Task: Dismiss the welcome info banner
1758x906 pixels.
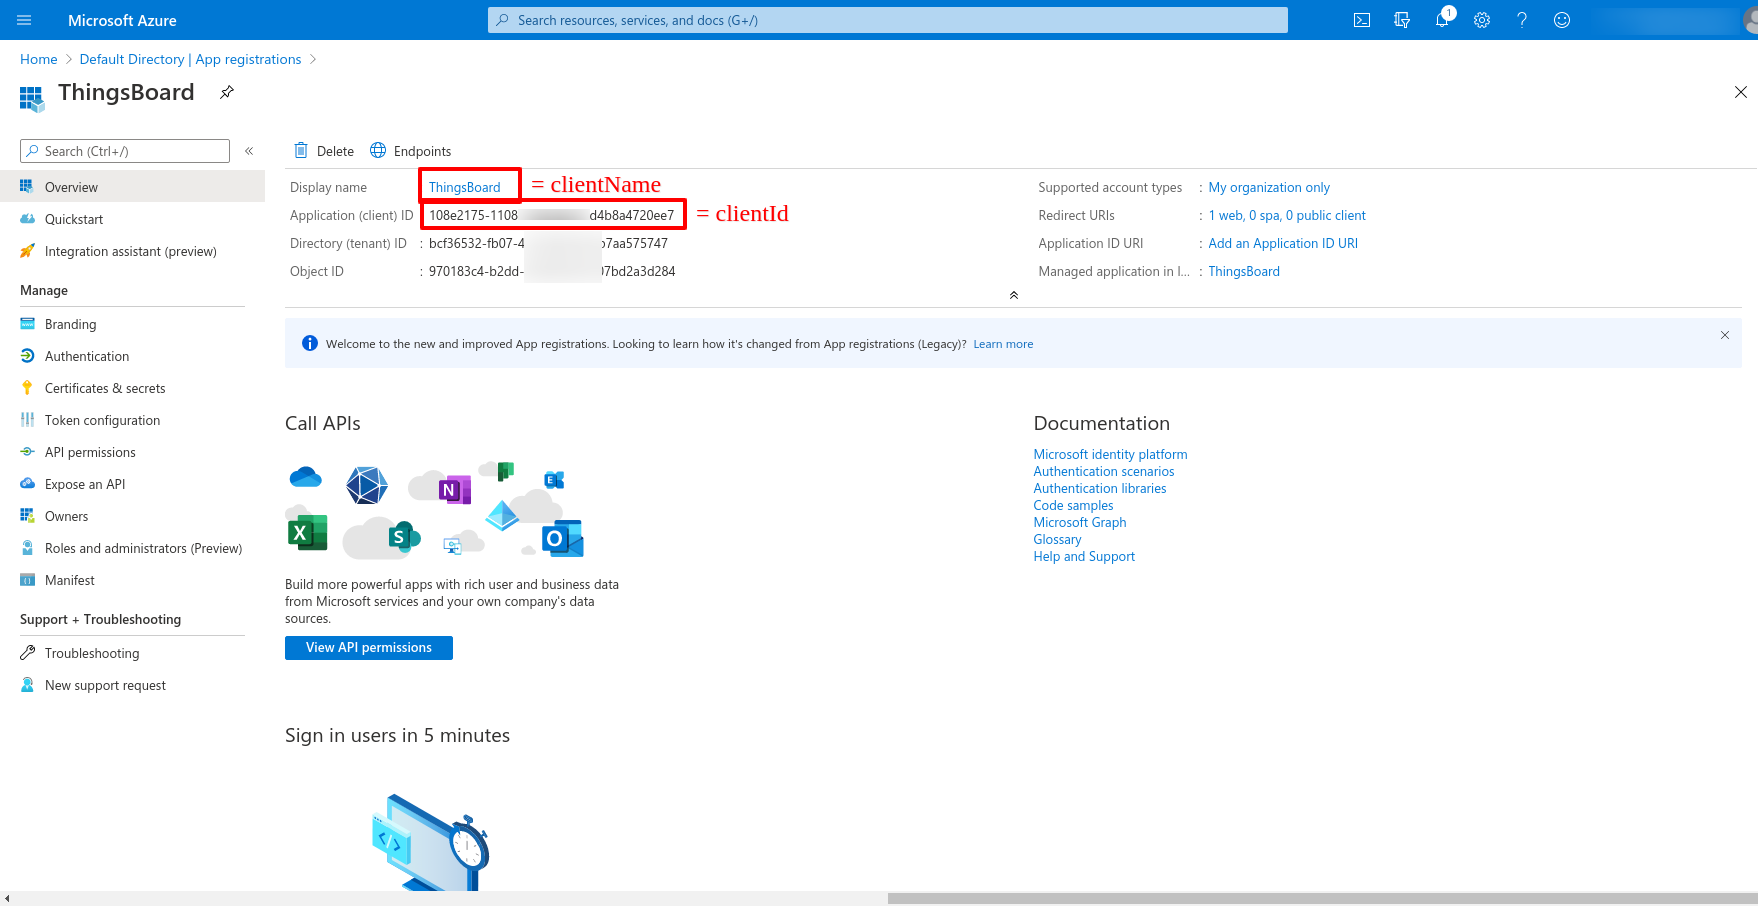Action: click(1724, 335)
